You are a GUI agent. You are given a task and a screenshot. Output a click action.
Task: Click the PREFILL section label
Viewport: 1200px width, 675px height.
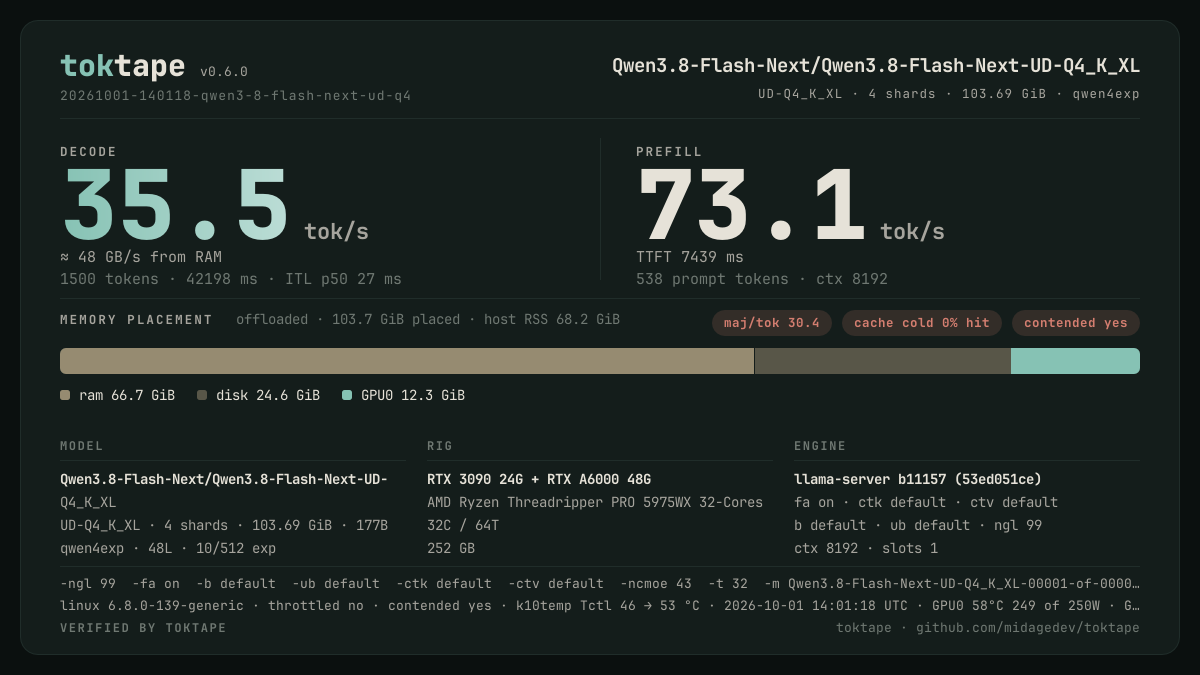coord(669,152)
